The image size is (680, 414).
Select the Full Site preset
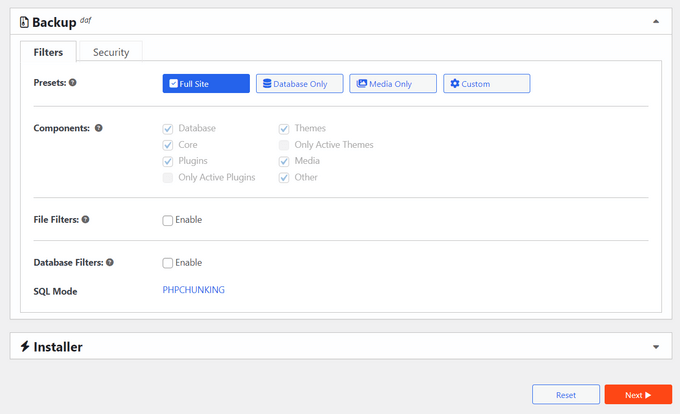(206, 84)
